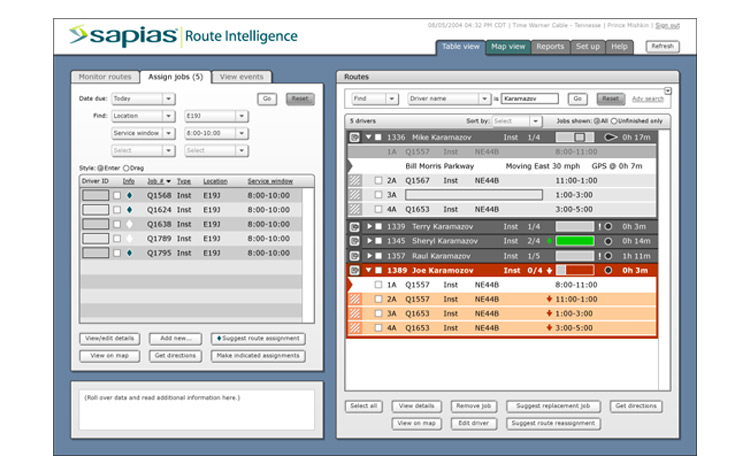Click the Sign out link

667,25
